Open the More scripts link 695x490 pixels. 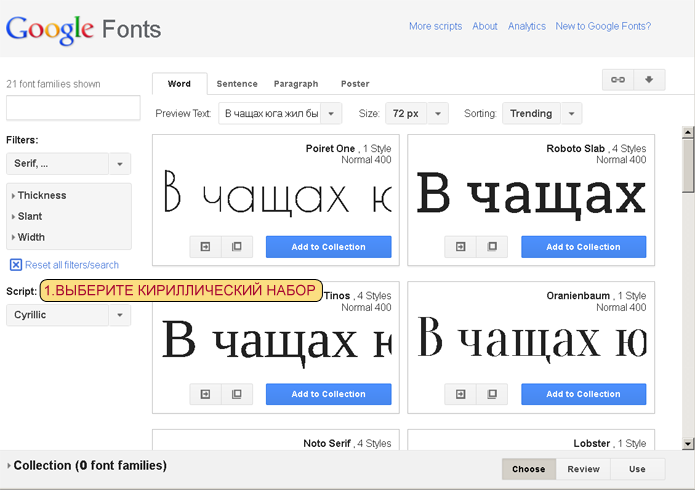pos(435,26)
